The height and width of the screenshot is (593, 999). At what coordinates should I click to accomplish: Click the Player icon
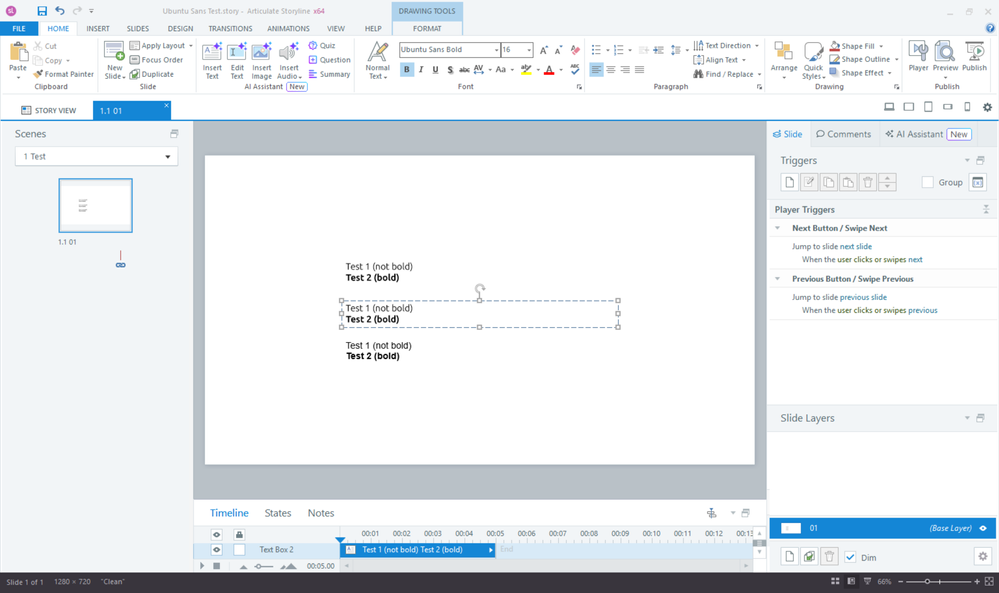point(918,51)
